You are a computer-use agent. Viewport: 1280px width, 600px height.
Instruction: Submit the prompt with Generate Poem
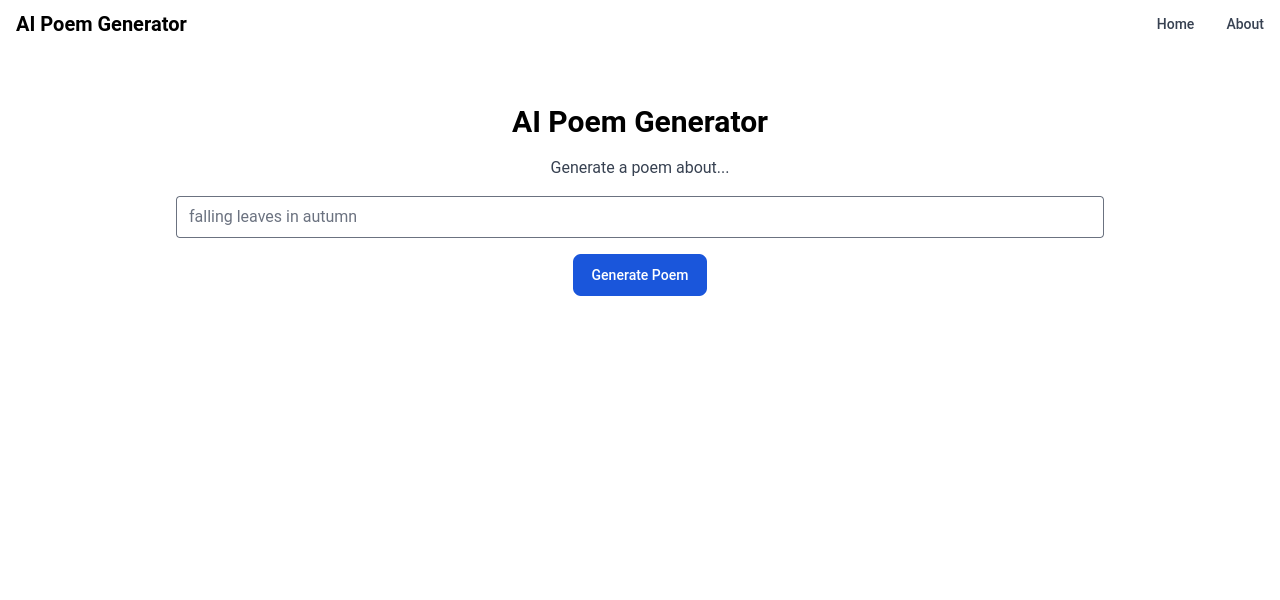[640, 275]
